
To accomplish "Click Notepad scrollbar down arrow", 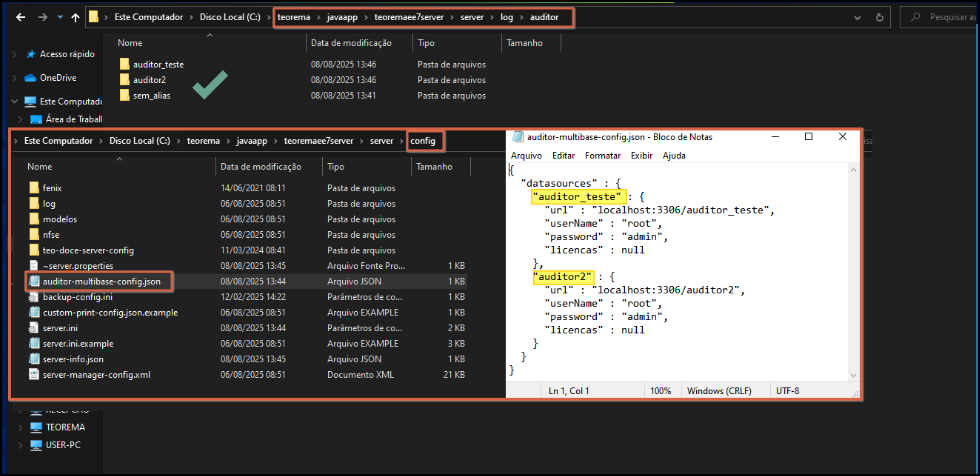I will click(x=853, y=375).
